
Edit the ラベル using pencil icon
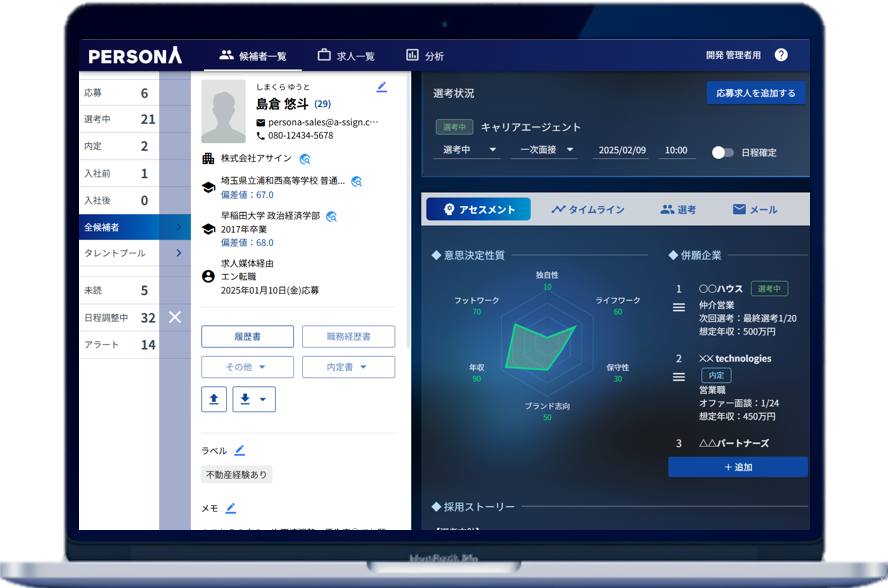[239, 450]
